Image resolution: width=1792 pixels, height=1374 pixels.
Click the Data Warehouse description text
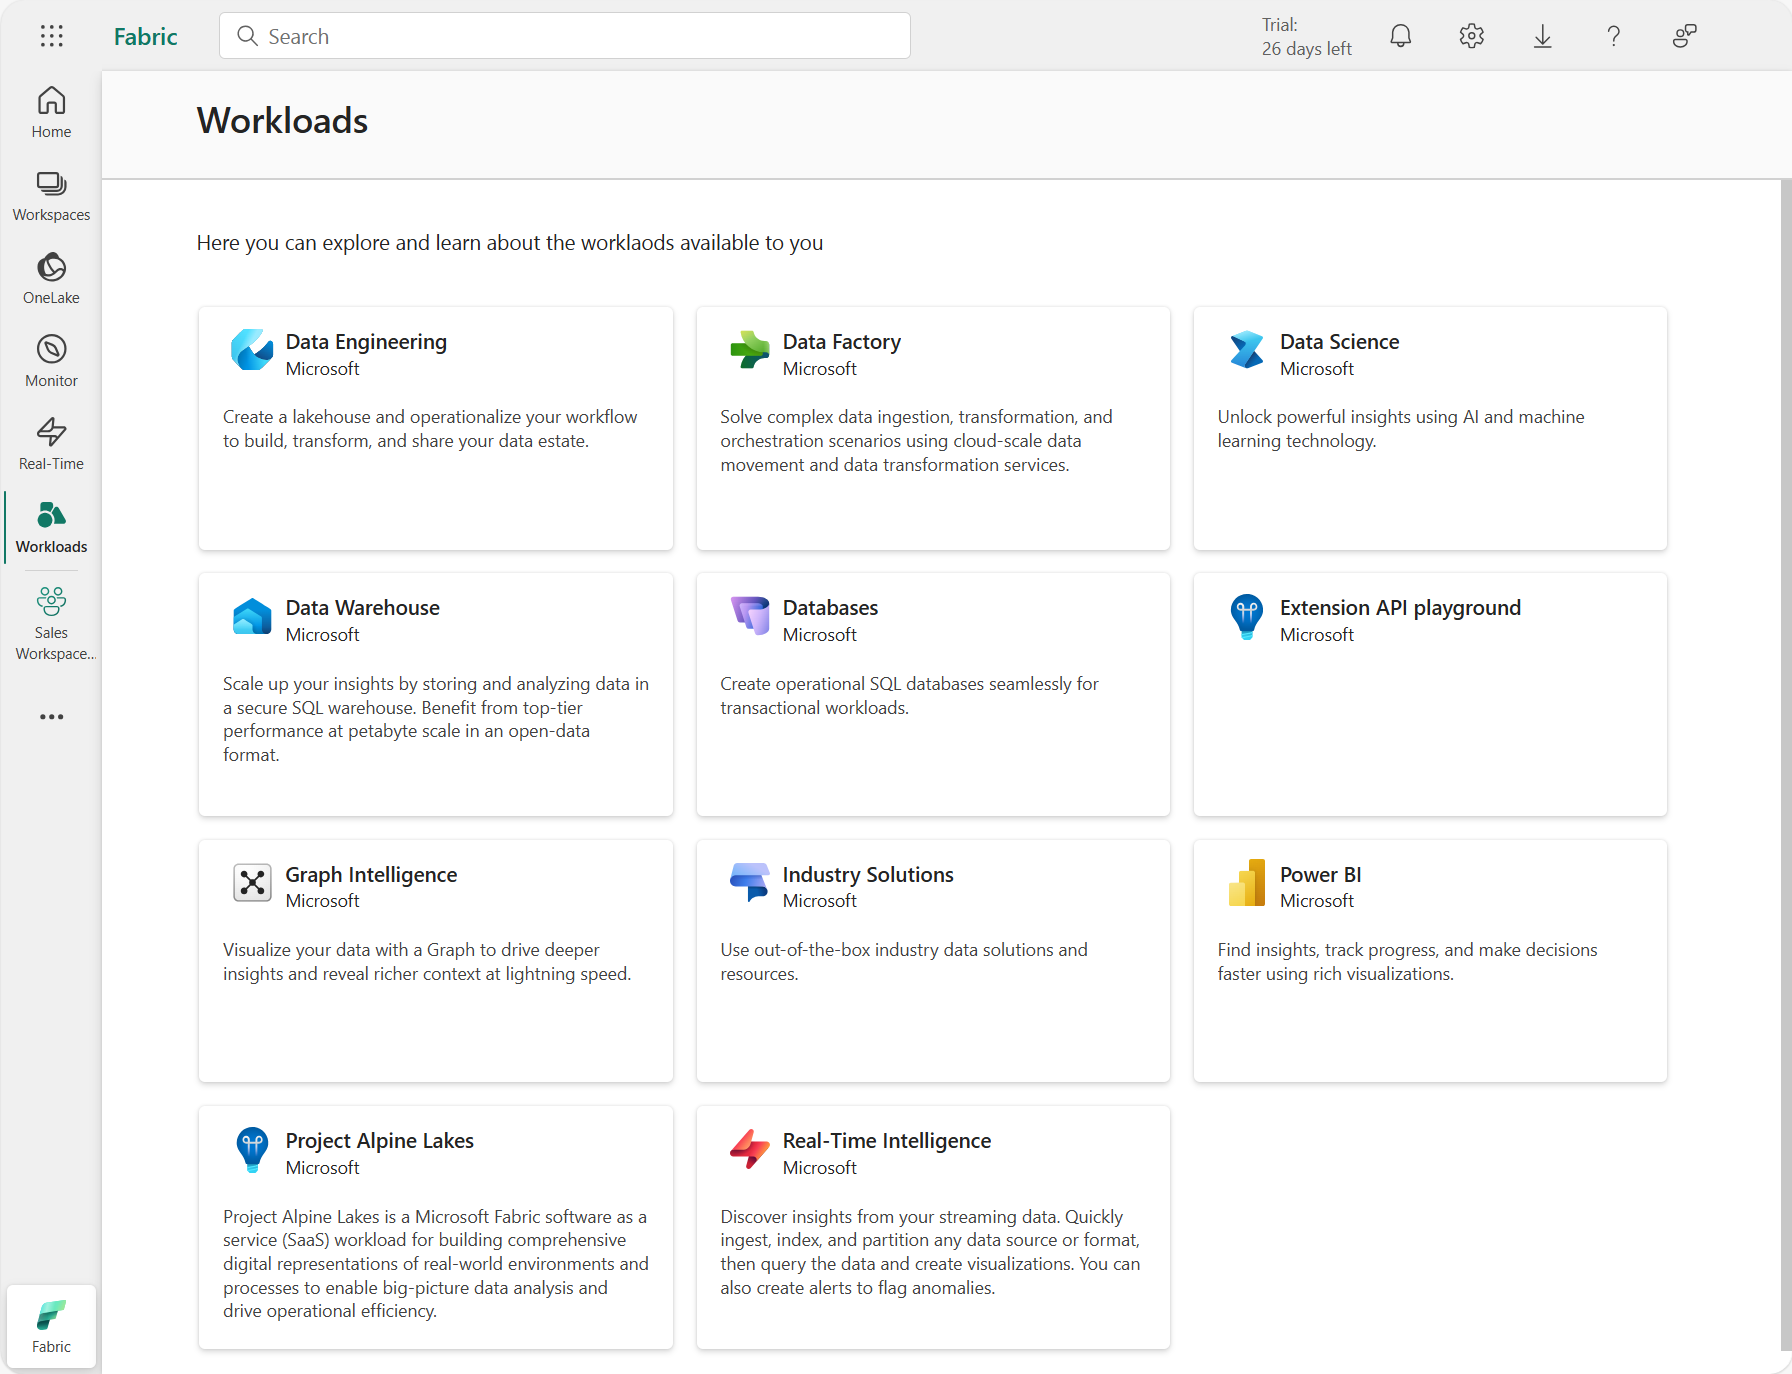tap(436, 719)
